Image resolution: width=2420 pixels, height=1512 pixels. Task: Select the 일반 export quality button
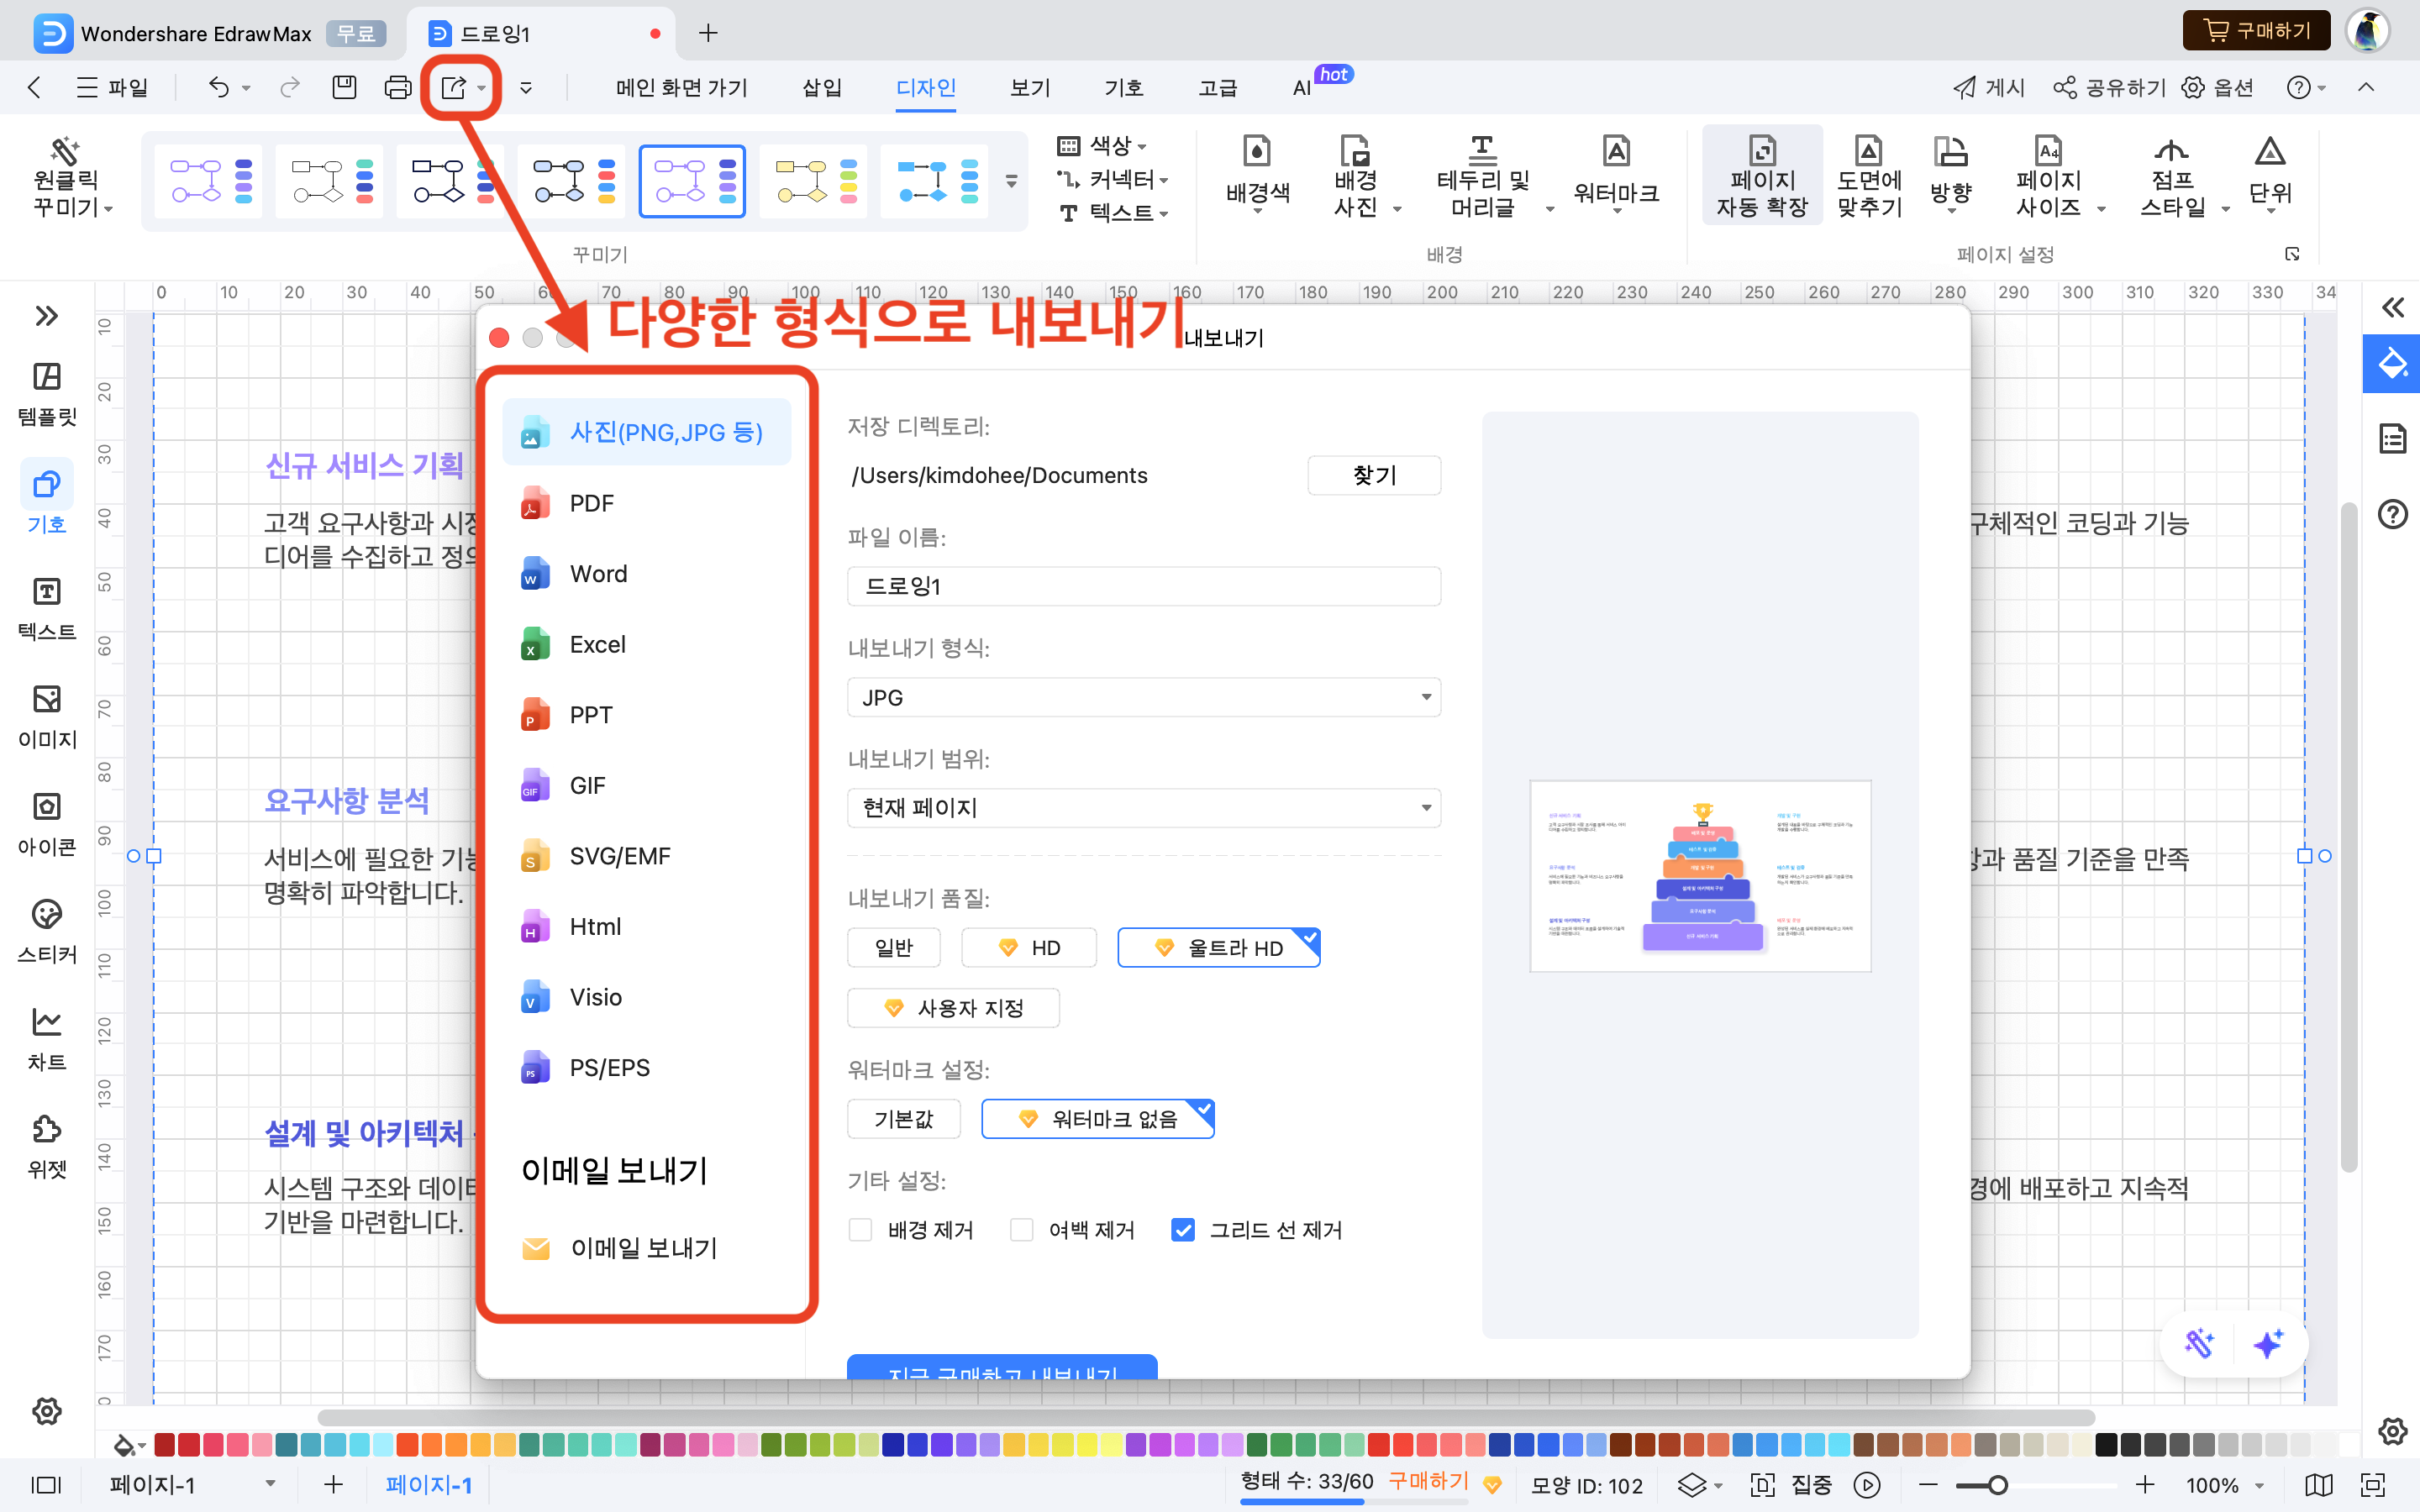coord(893,947)
